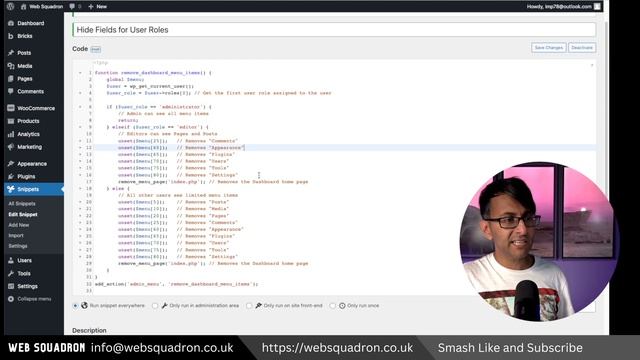Screen dimensions: 640x360
Task: Select Only run in administration area
Action: [x=155, y=306]
